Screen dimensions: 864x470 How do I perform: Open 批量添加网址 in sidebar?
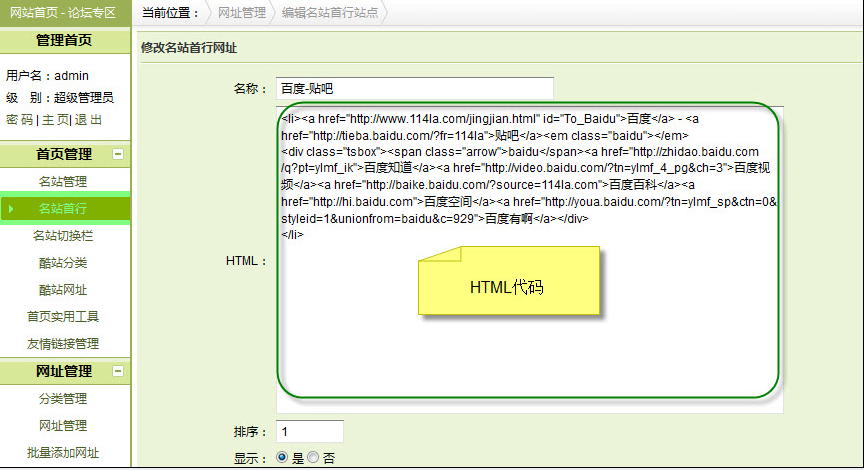pos(63,453)
